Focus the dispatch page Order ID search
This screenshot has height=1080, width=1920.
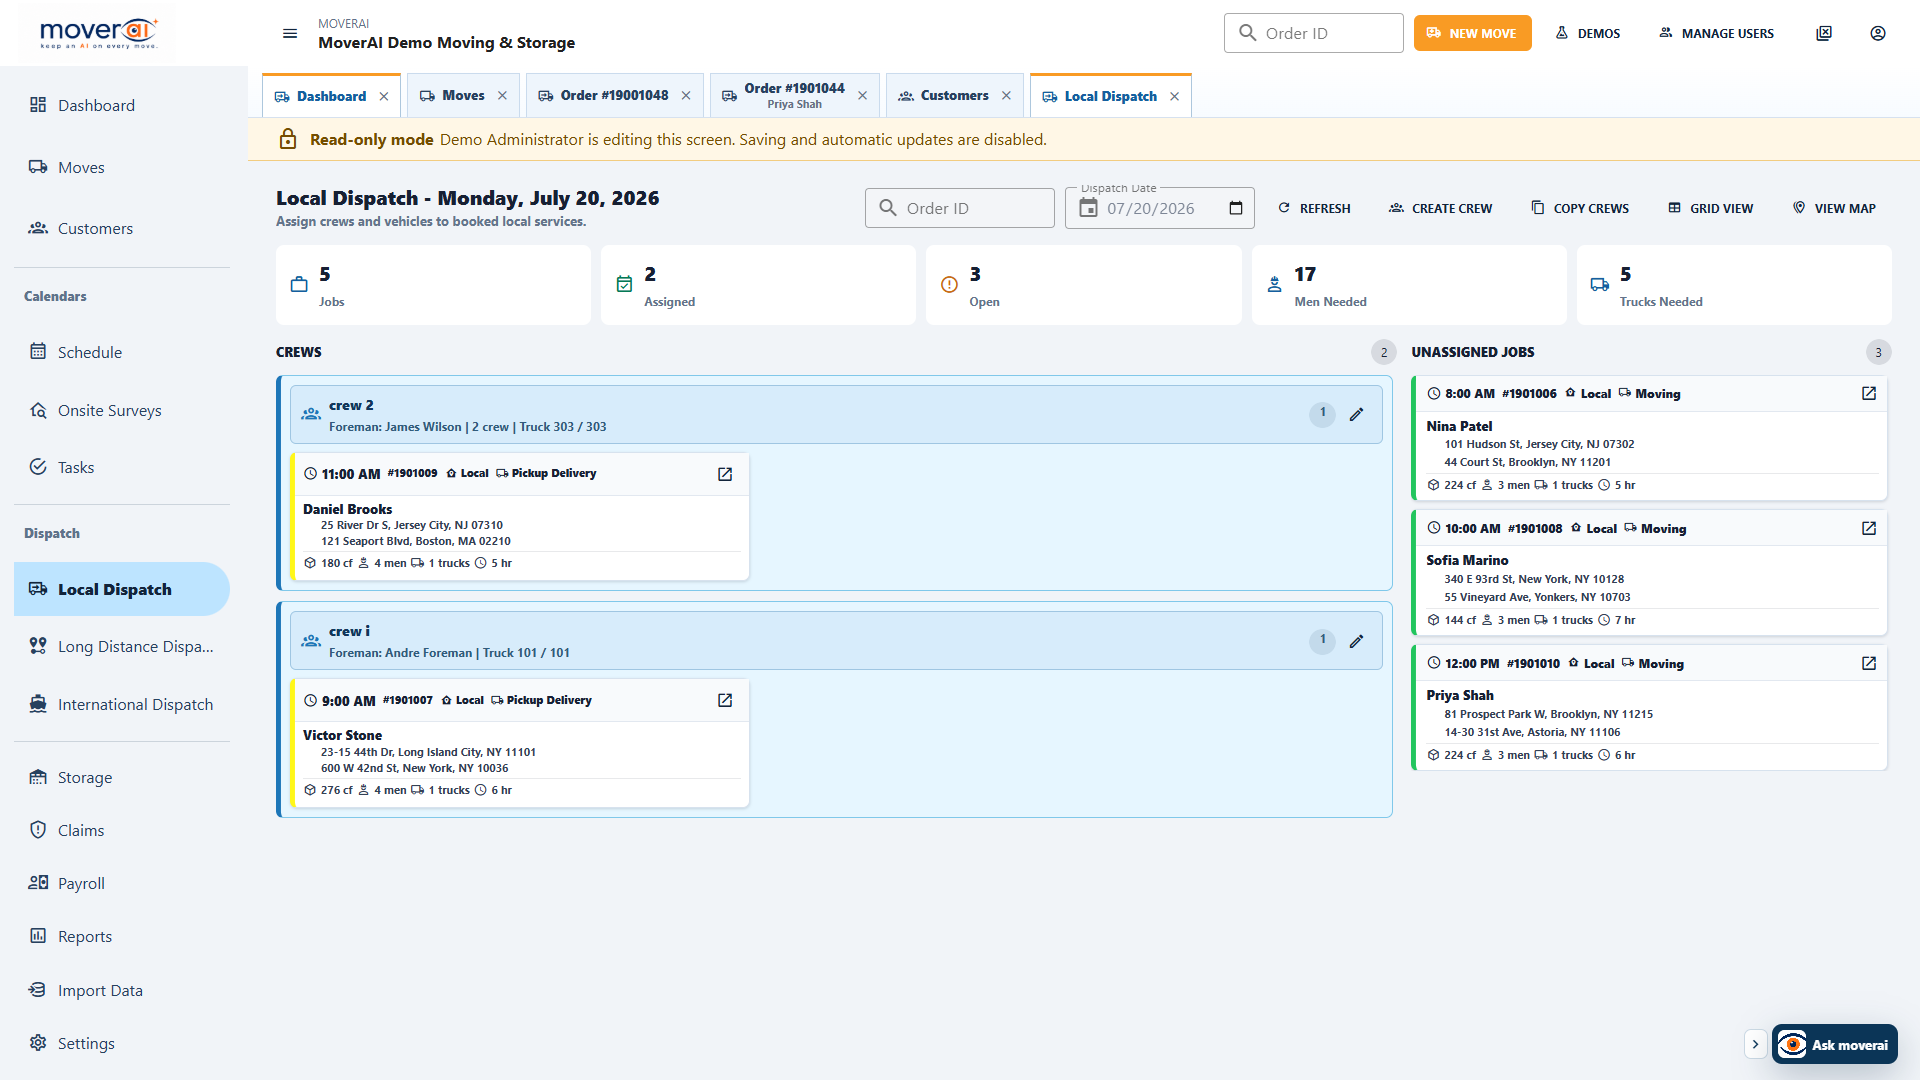959,208
